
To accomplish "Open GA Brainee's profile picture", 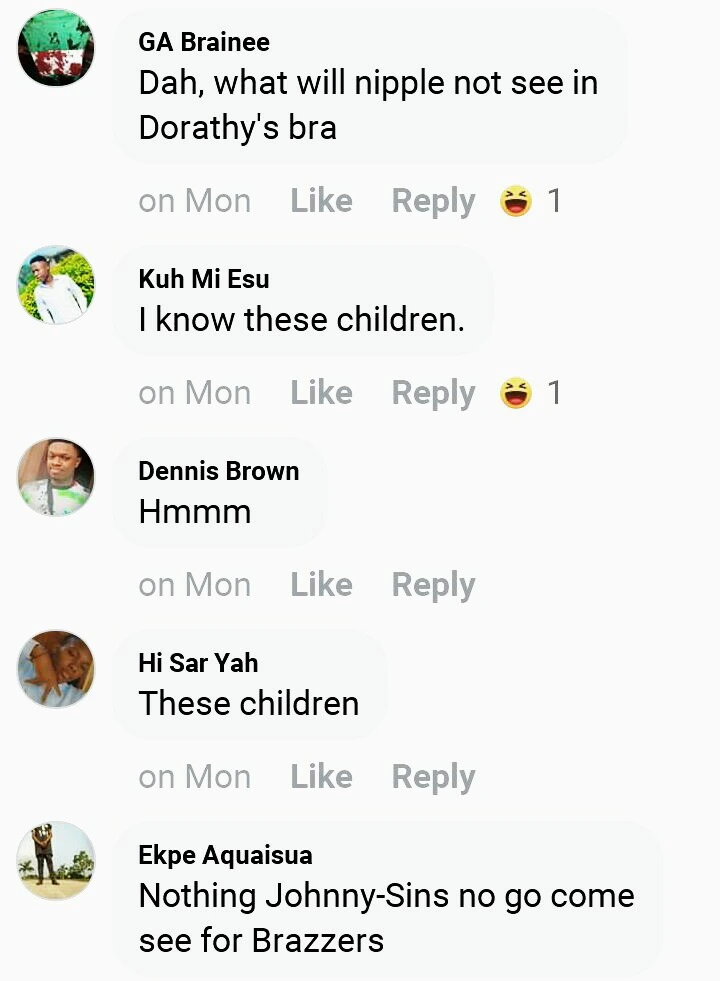I will tap(56, 48).
